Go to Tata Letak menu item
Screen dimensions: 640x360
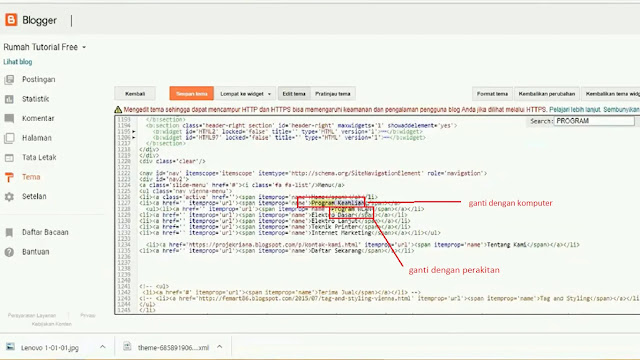coord(39,158)
